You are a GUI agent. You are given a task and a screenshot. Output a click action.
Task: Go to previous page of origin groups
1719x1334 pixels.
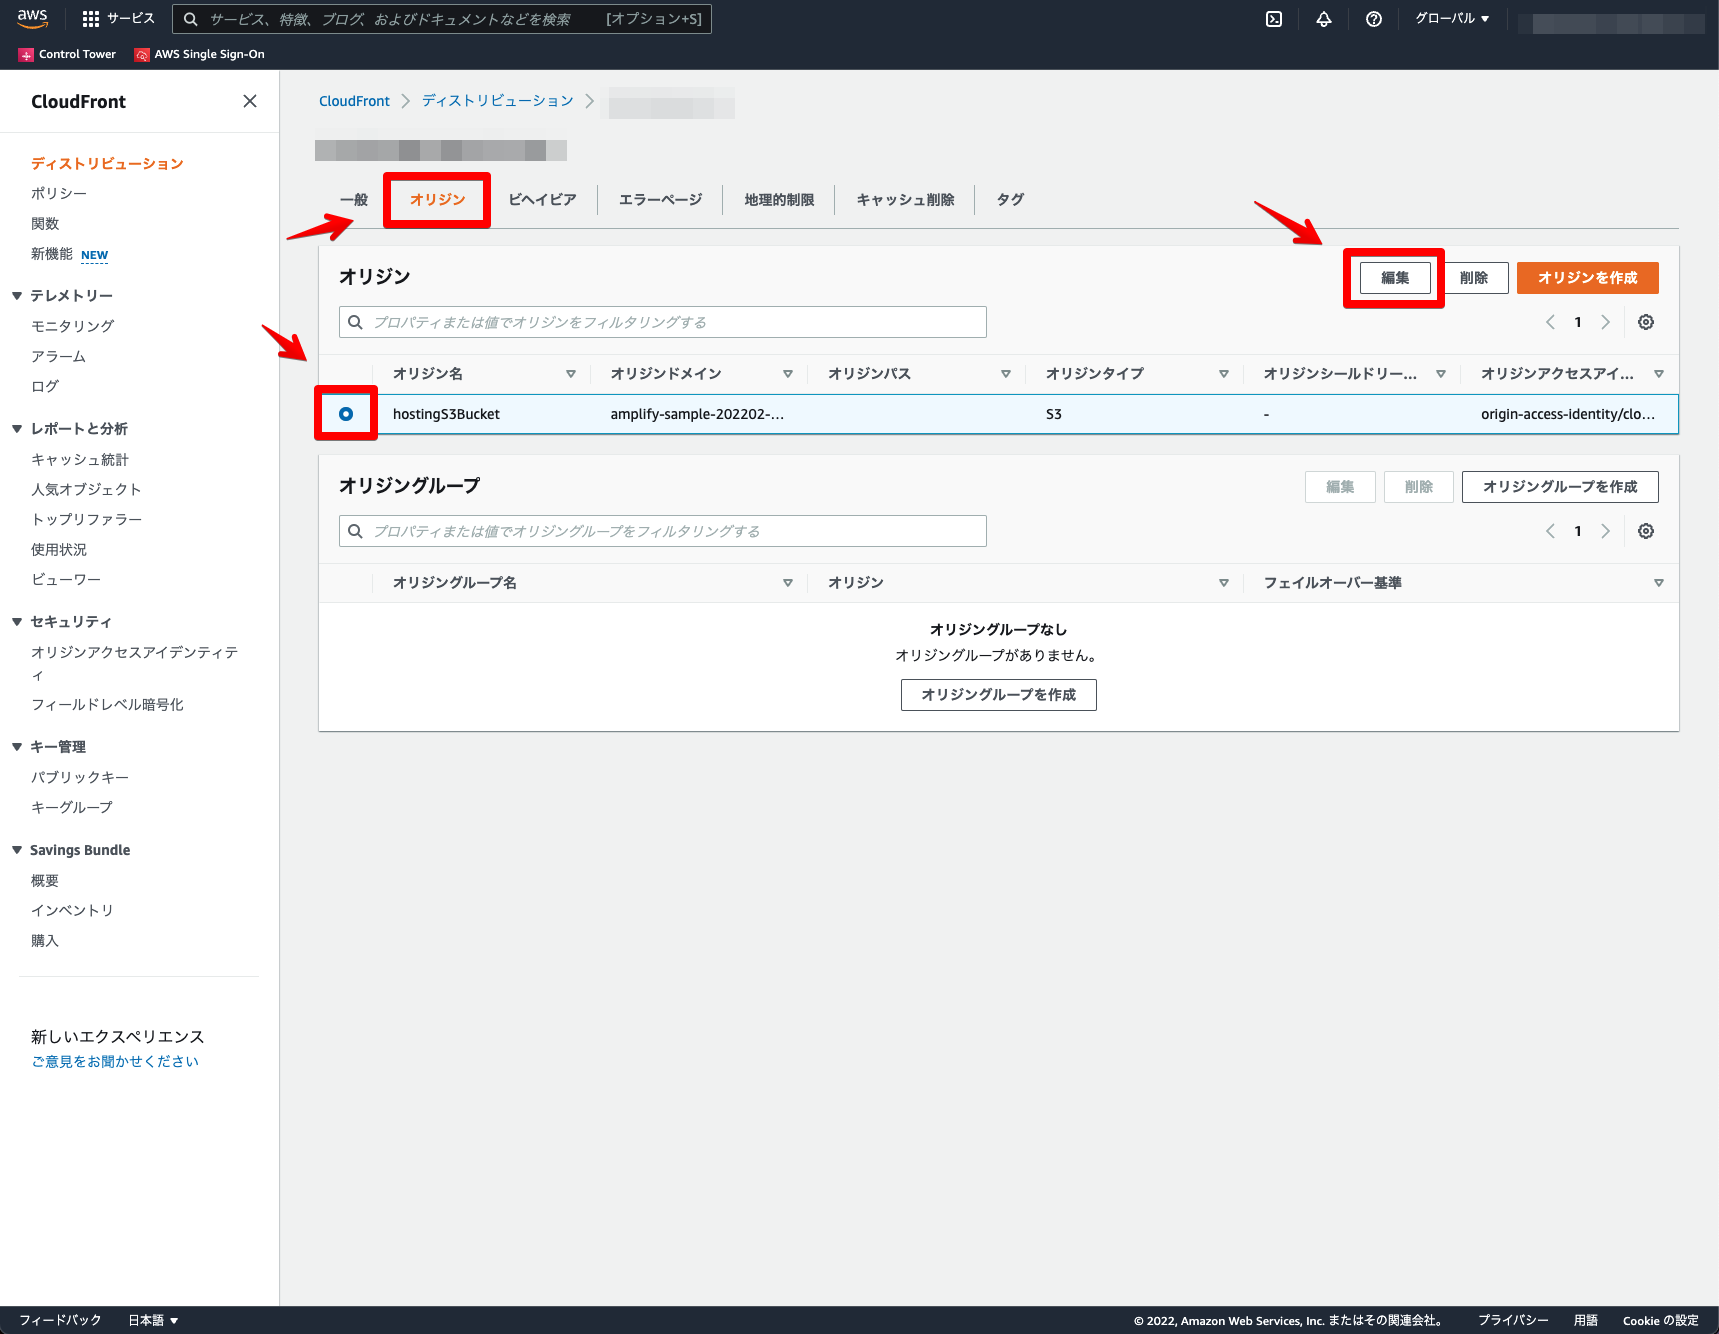click(x=1550, y=531)
